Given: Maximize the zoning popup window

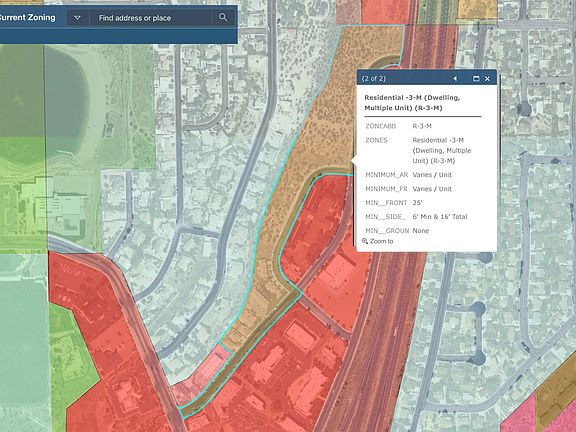Looking at the screenshot, I should coord(476,79).
